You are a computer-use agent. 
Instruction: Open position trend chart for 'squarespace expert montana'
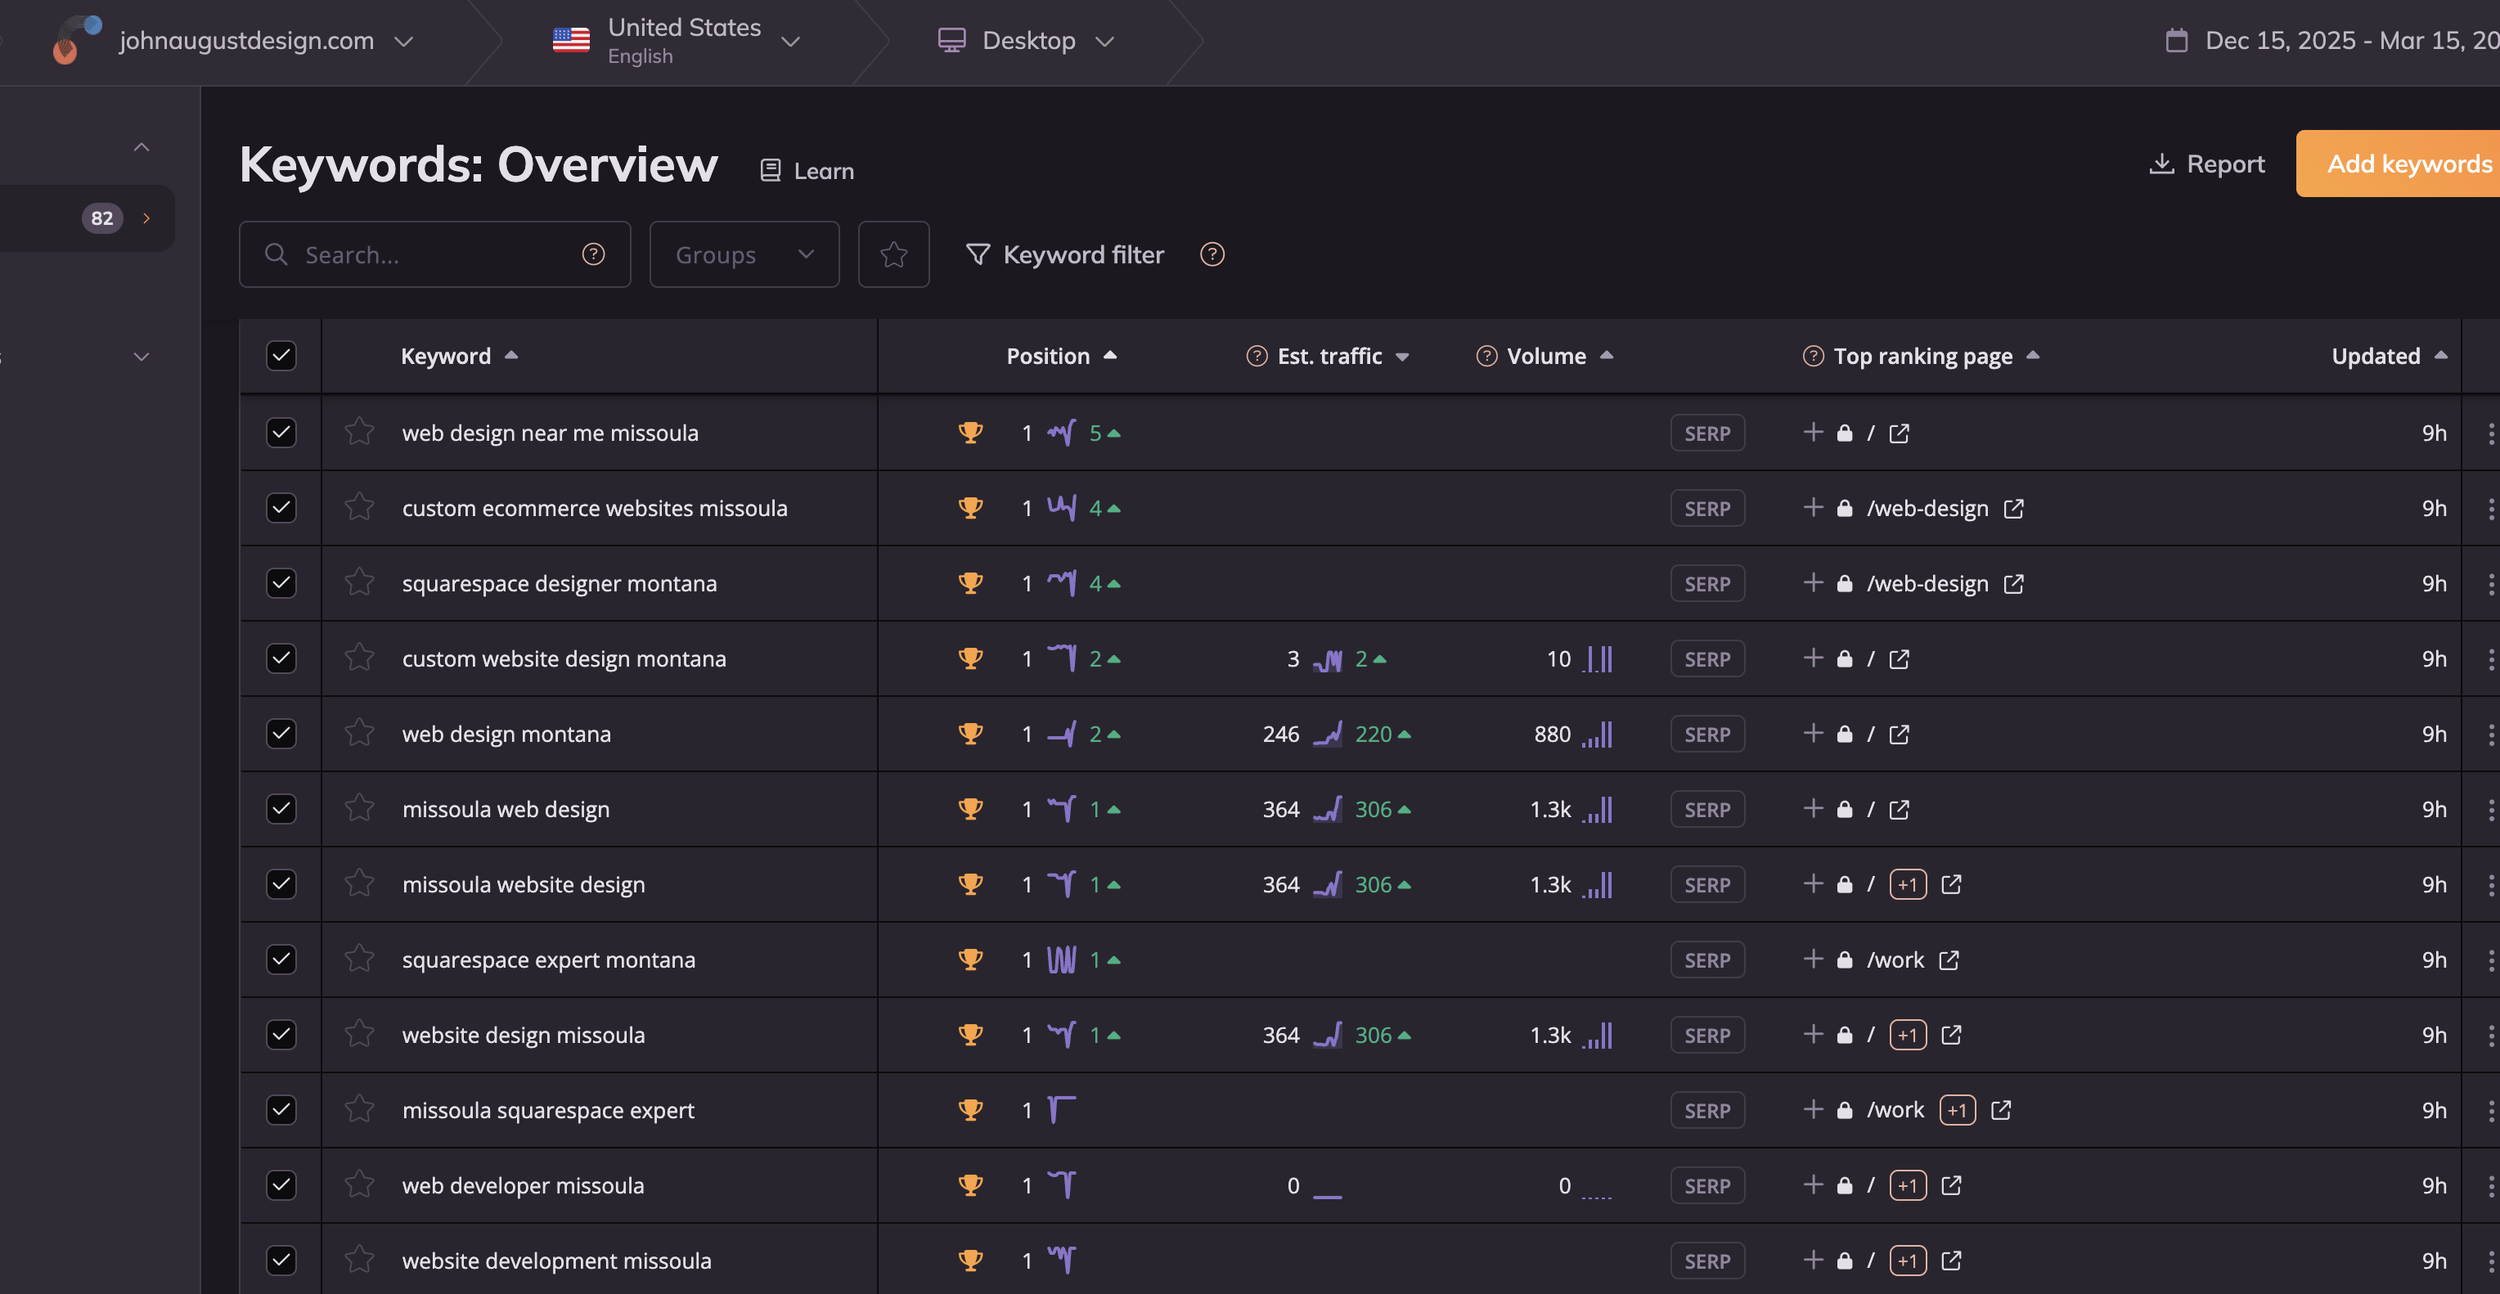coord(1061,959)
